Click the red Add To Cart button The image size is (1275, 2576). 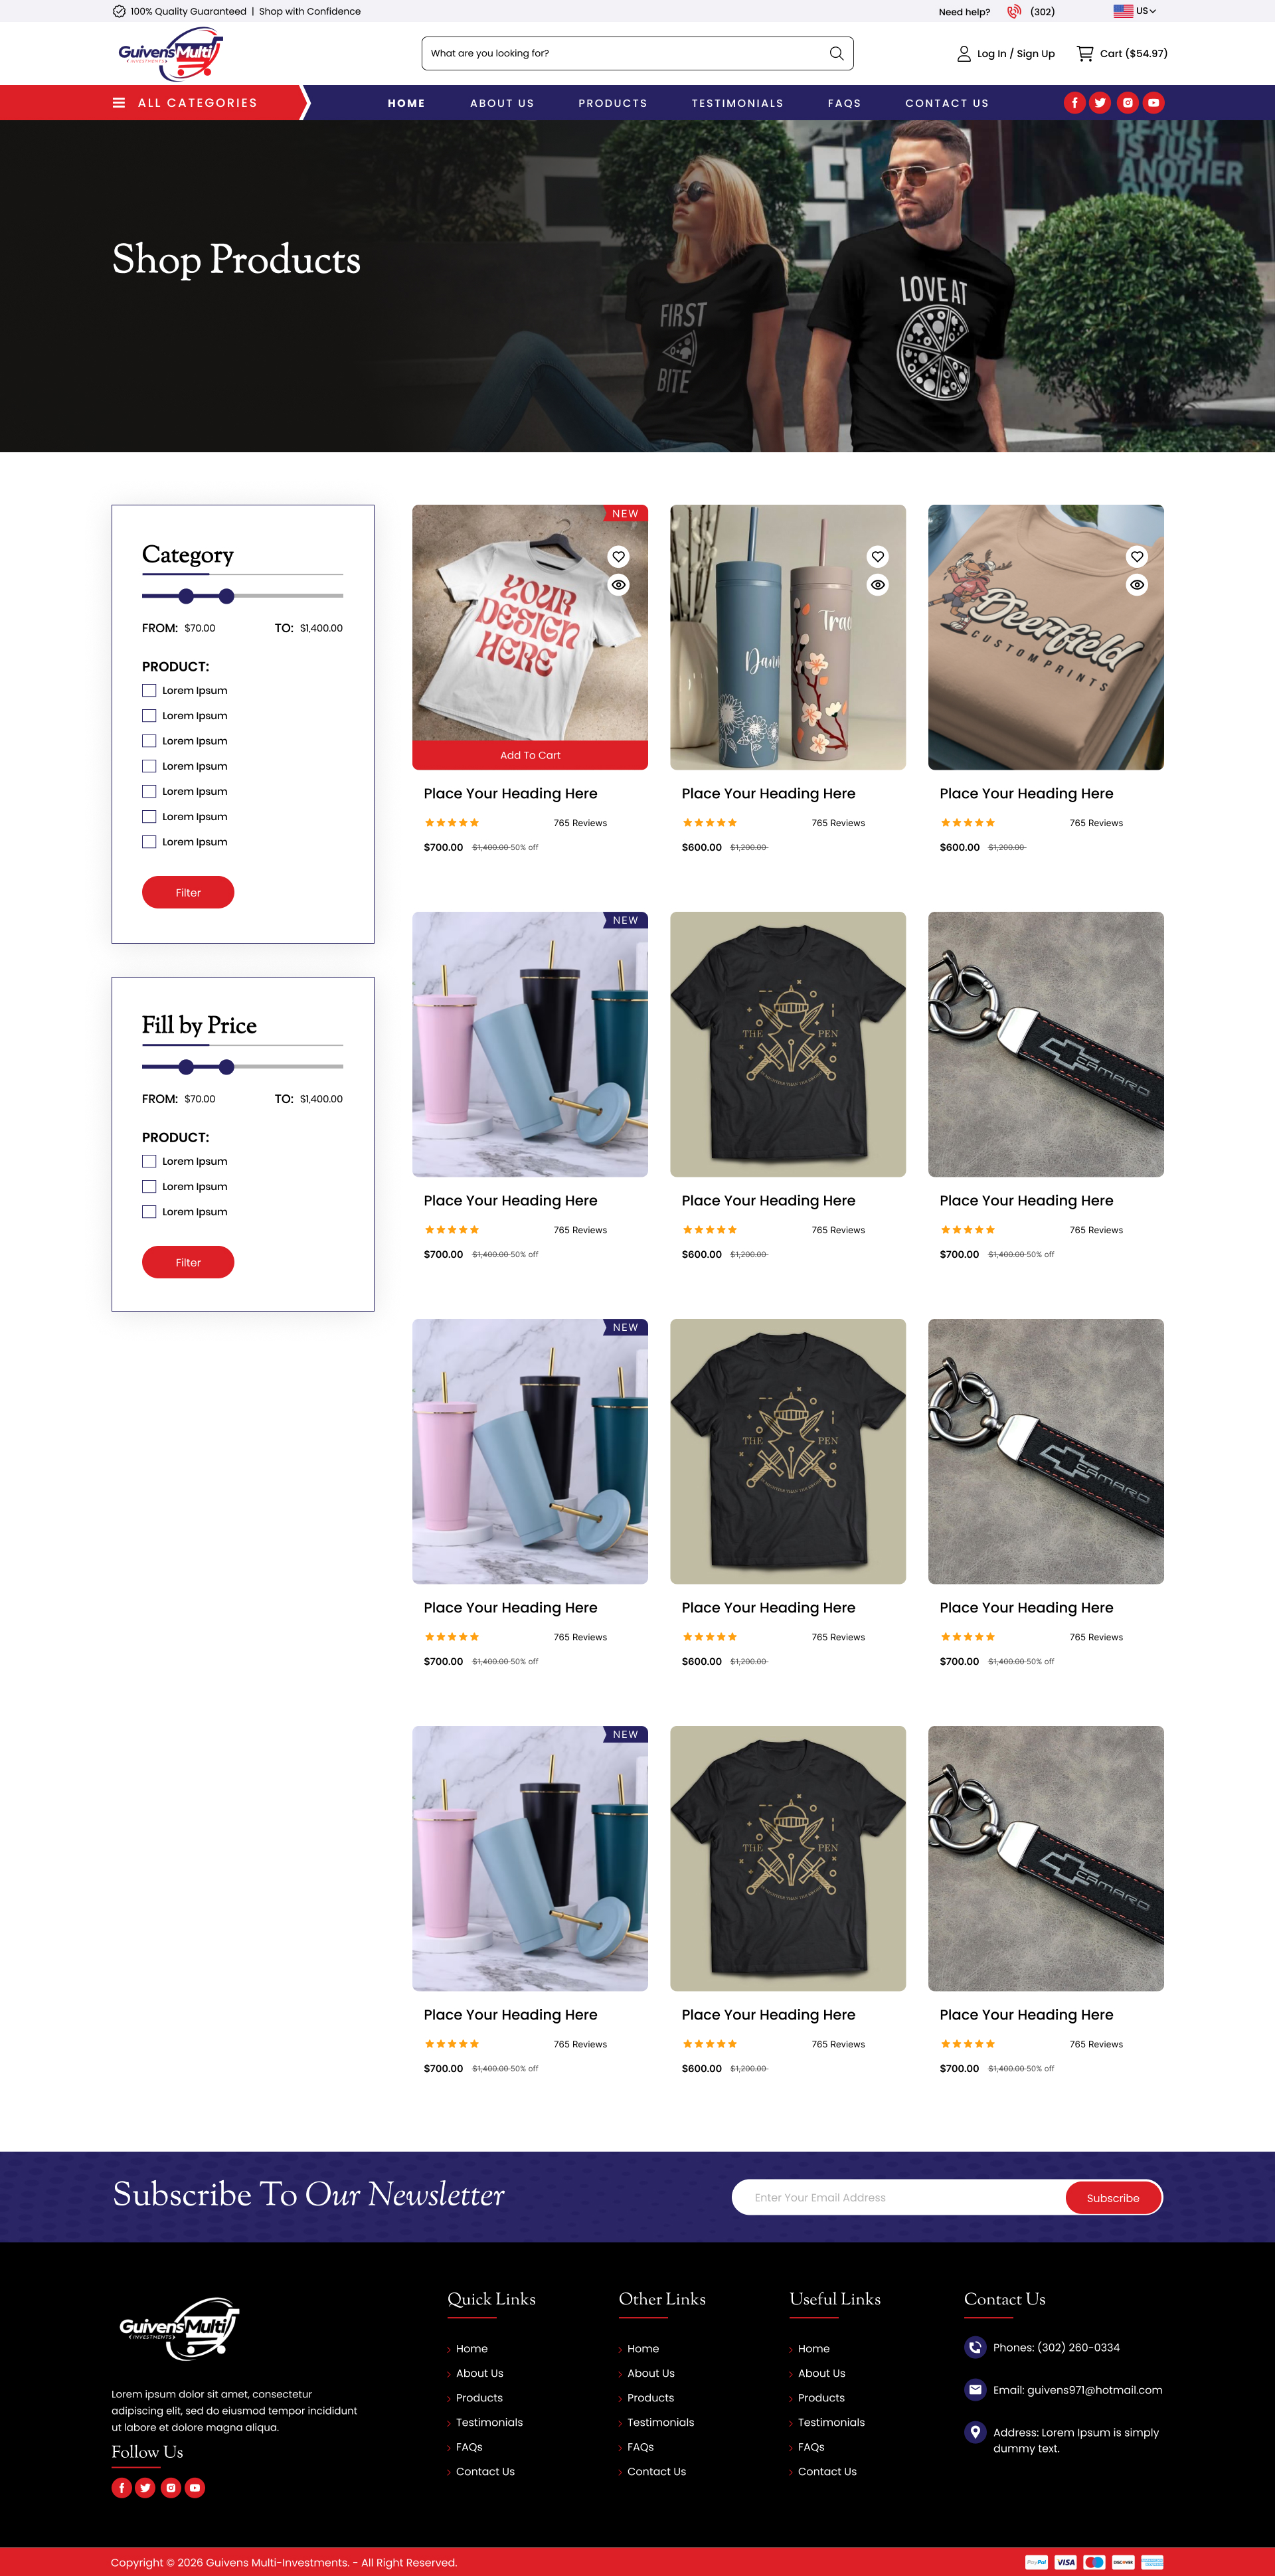coord(530,755)
